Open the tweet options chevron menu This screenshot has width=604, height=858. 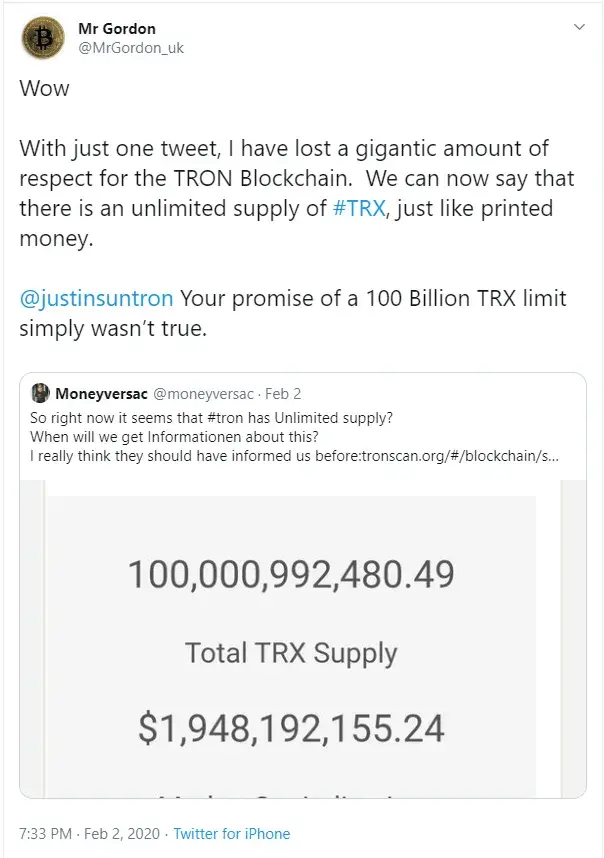pyautogui.click(x=579, y=28)
